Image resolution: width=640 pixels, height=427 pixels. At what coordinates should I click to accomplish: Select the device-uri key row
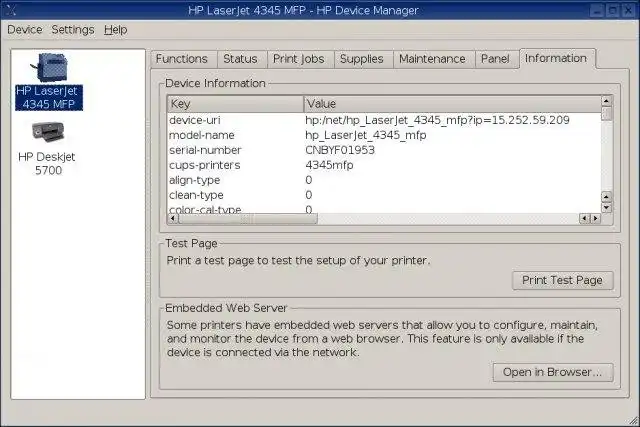coord(384,120)
